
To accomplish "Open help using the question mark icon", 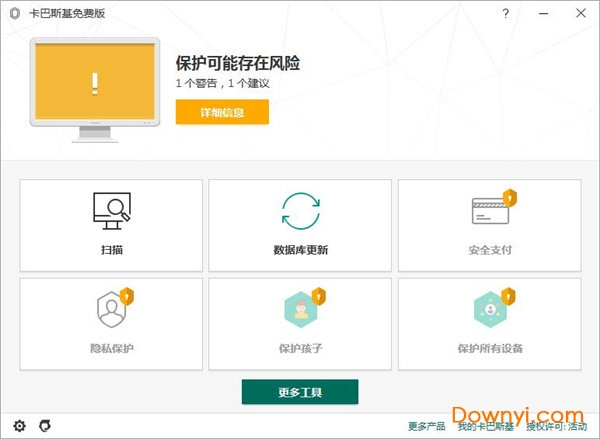I will (507, 14).
